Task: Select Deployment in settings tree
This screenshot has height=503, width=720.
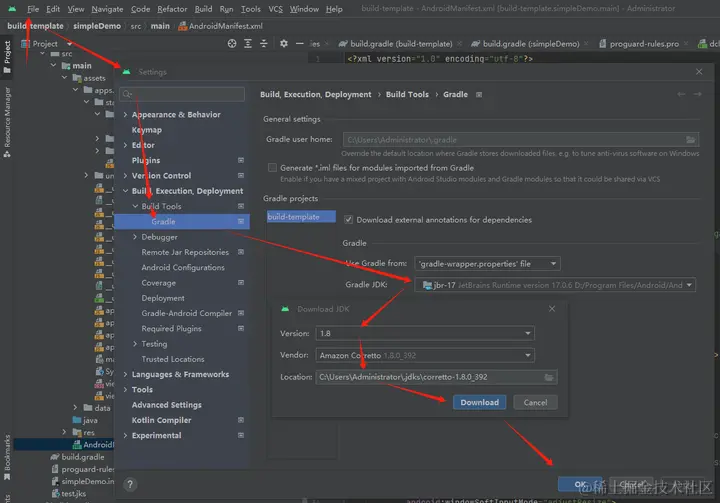Action: [x=163, y=298]
